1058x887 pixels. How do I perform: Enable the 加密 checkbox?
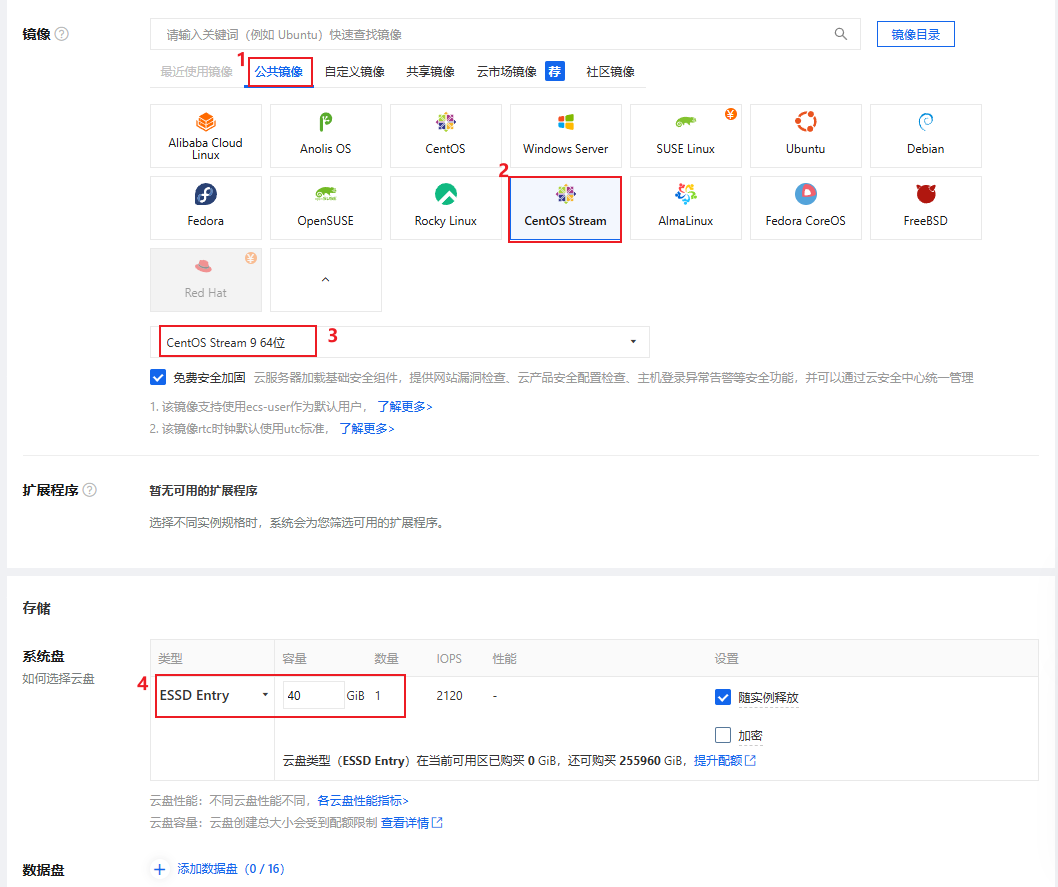723,735
